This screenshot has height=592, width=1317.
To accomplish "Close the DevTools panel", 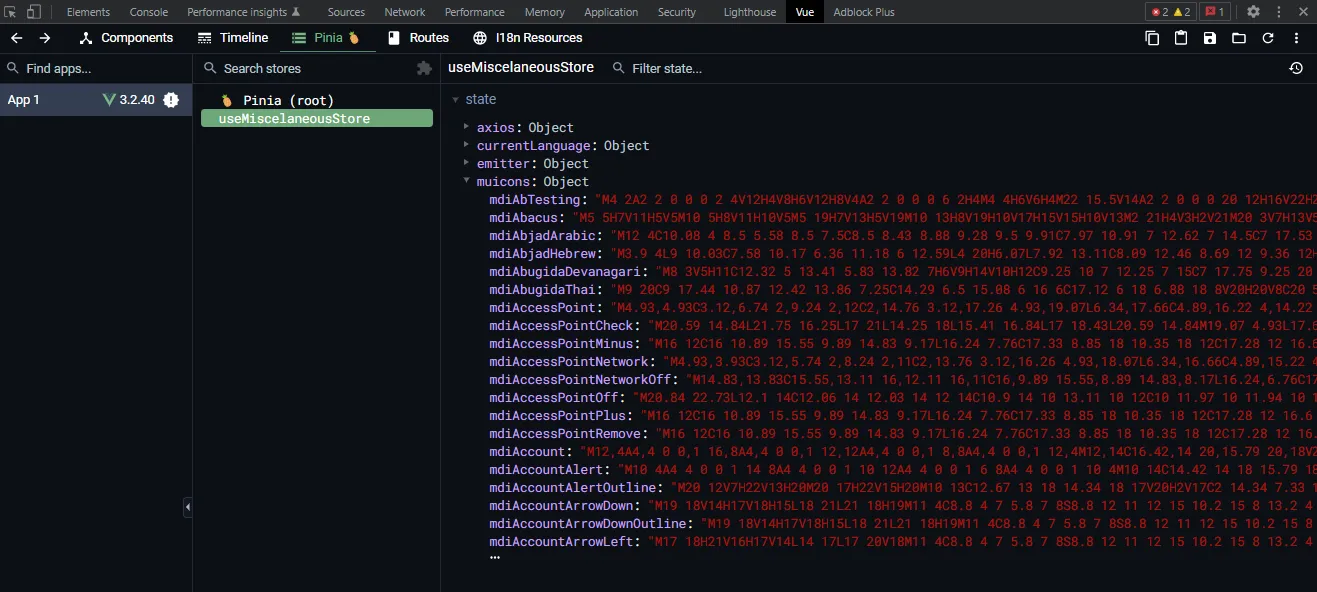I will 1302,12.
